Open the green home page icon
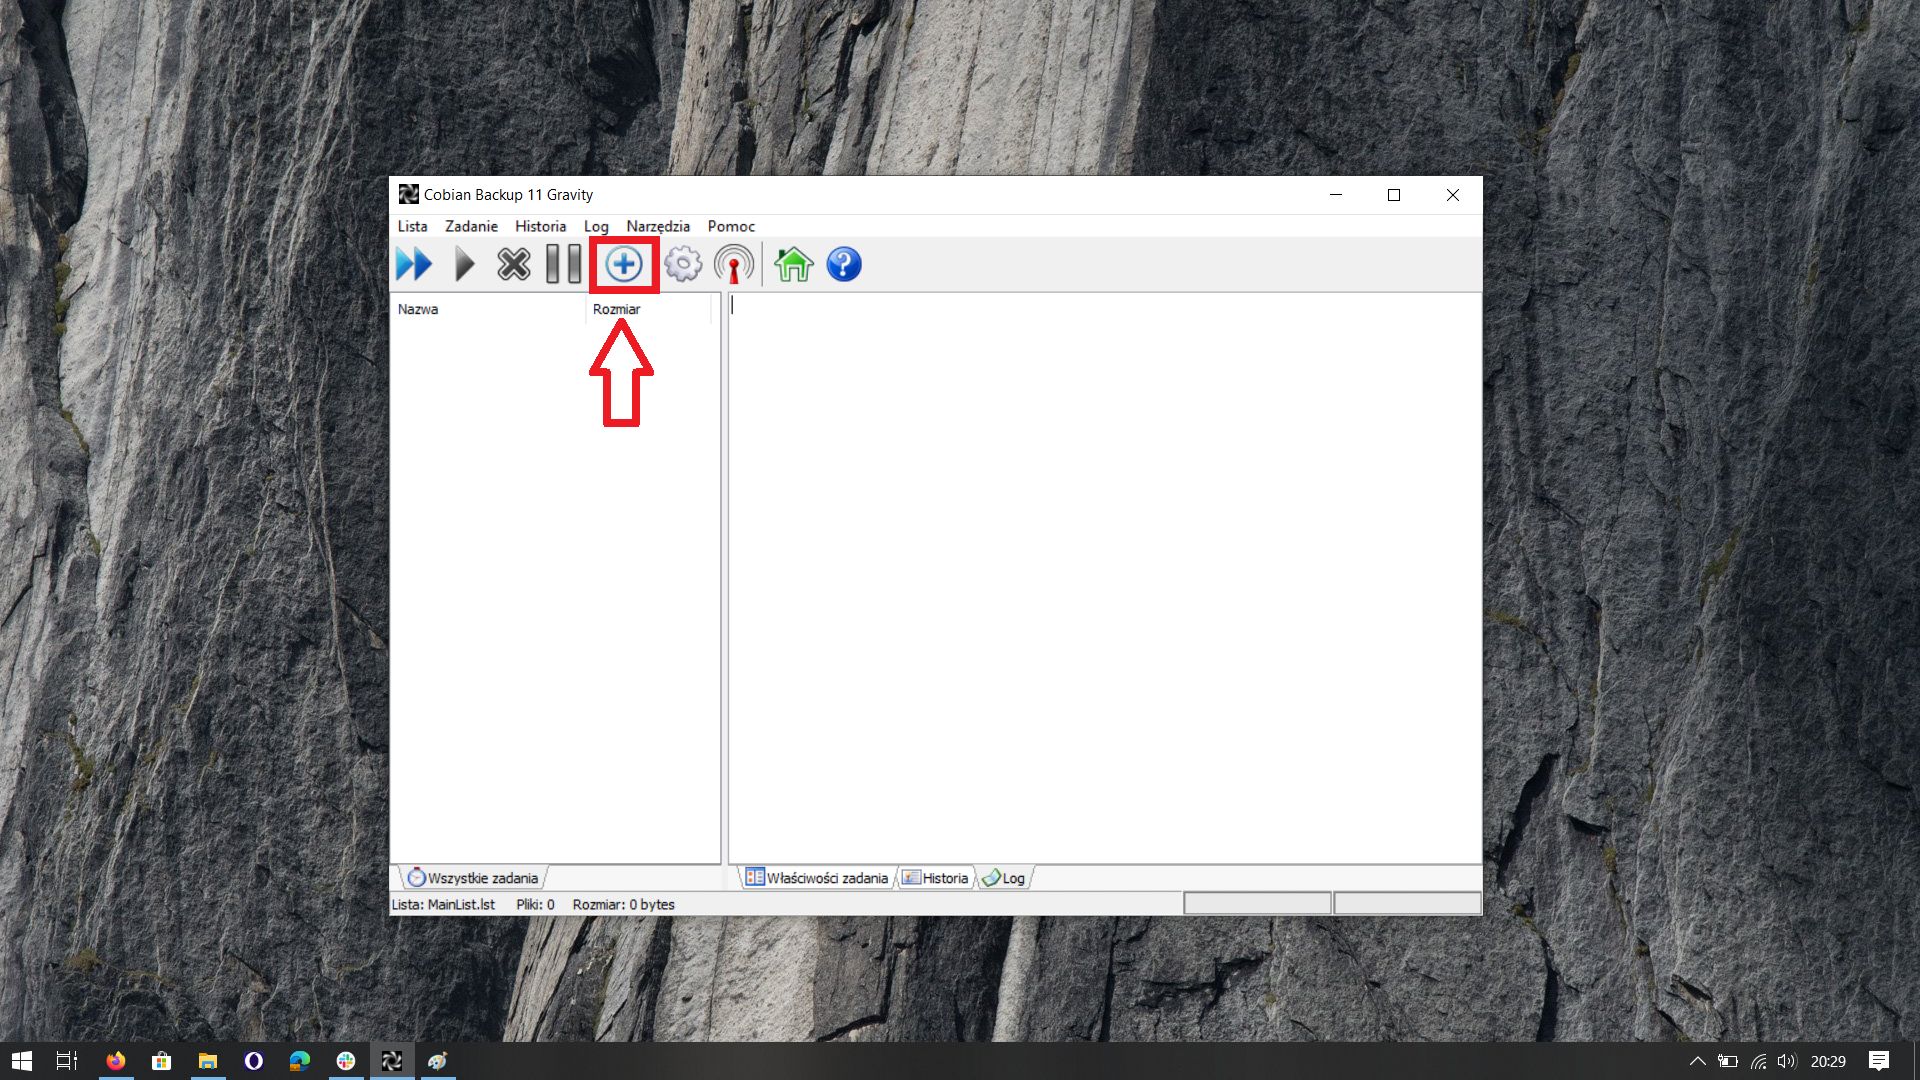Viewport: 1920px width, 1080px height. point(794,265)
